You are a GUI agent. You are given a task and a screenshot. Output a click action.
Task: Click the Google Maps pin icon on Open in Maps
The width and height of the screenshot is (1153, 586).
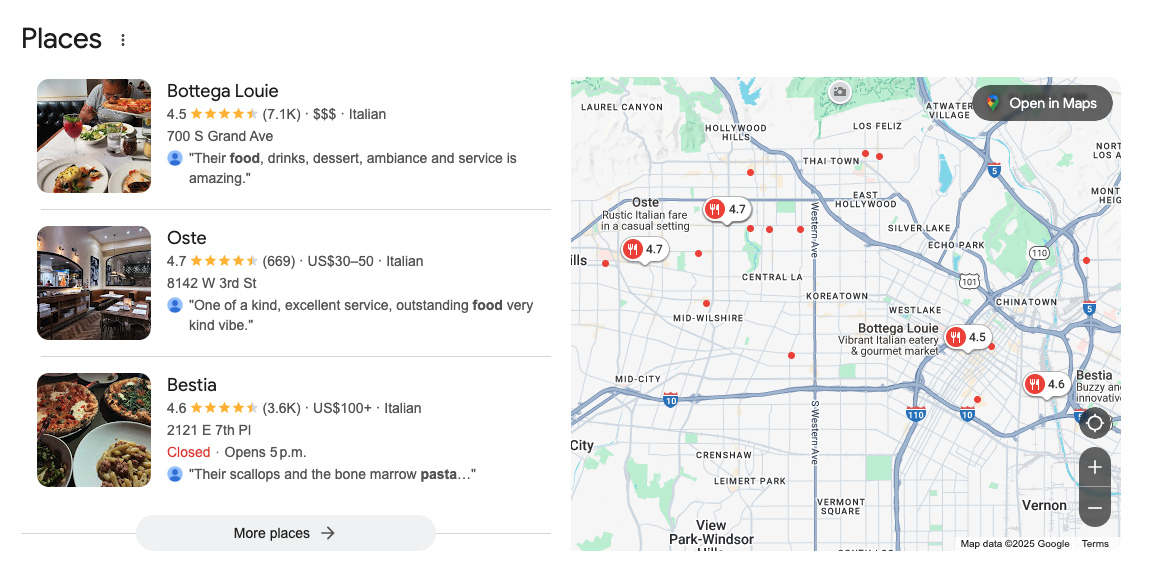[991, 103]
